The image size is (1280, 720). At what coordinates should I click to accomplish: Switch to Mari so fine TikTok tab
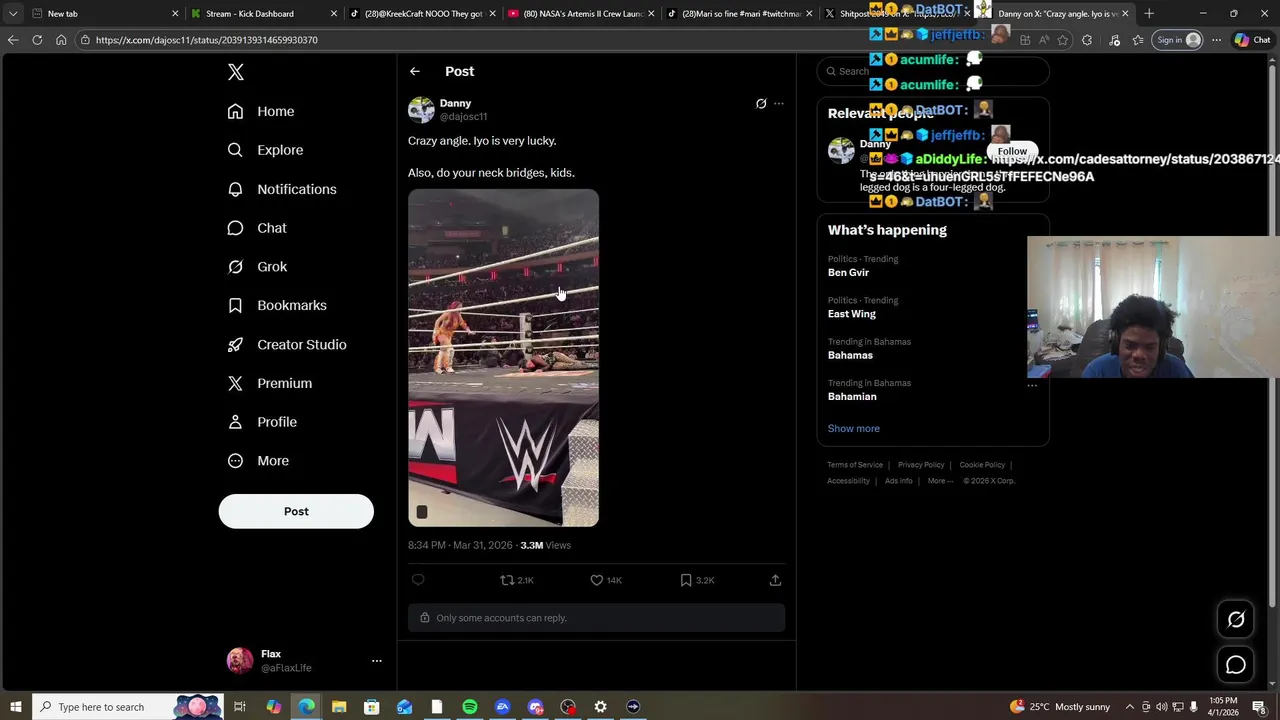pos(739,14)
